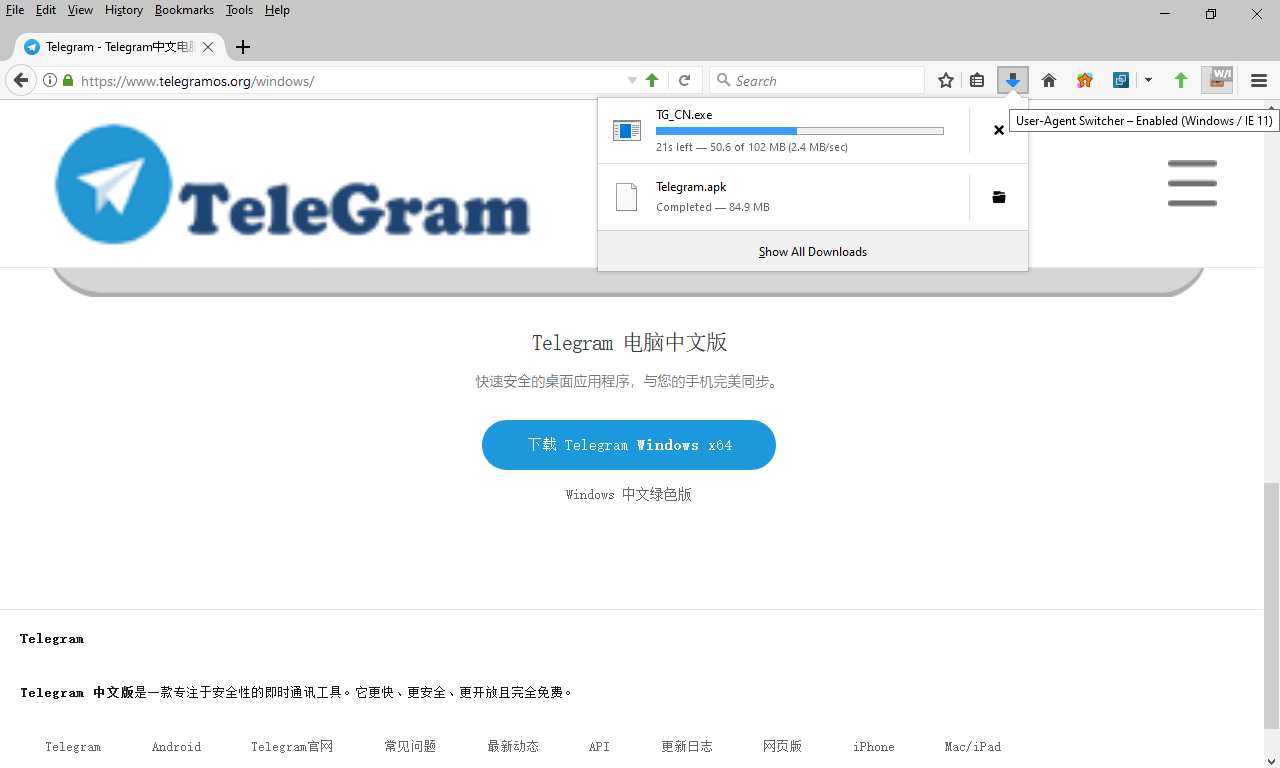The width and height of the screenshot is (1280, 768).
Task: Reload the current page
Action: pos(685,81)
